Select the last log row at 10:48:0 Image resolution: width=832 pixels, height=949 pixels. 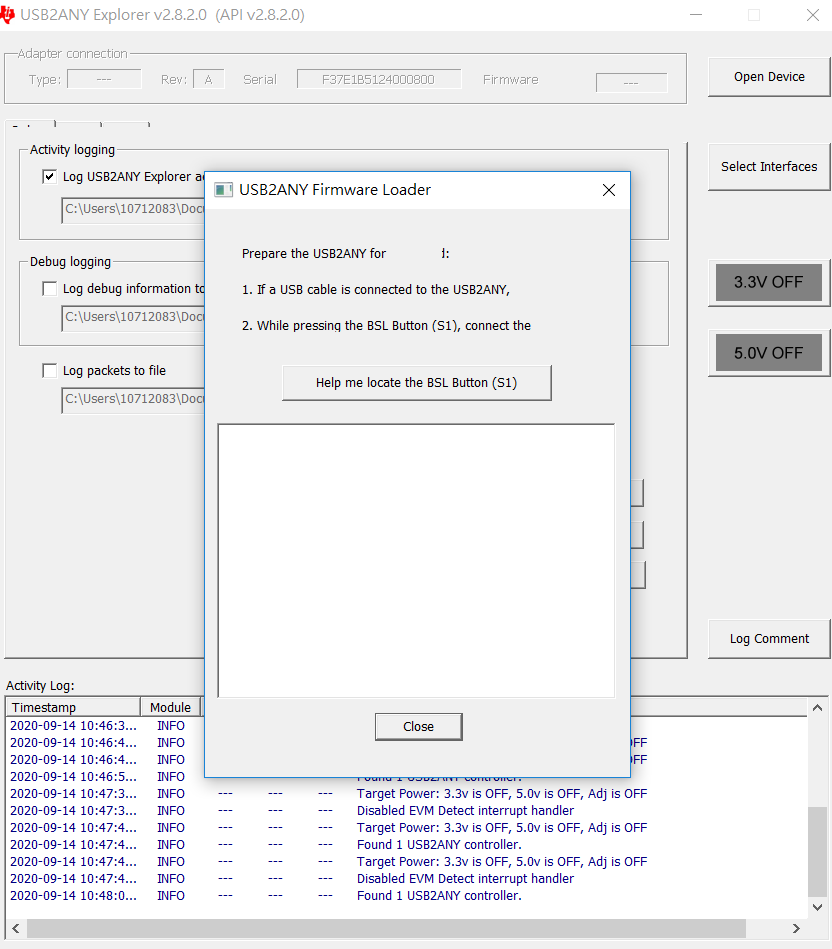coord(407,895)
